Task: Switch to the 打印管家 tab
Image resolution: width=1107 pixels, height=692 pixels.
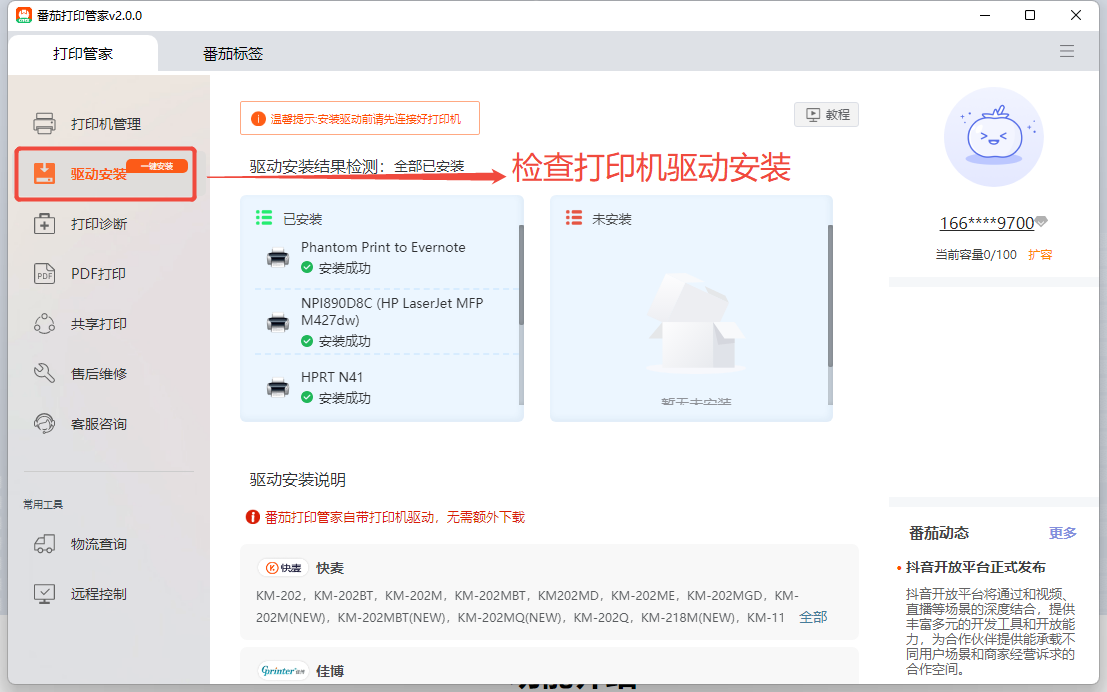Action: coord(83,54)
